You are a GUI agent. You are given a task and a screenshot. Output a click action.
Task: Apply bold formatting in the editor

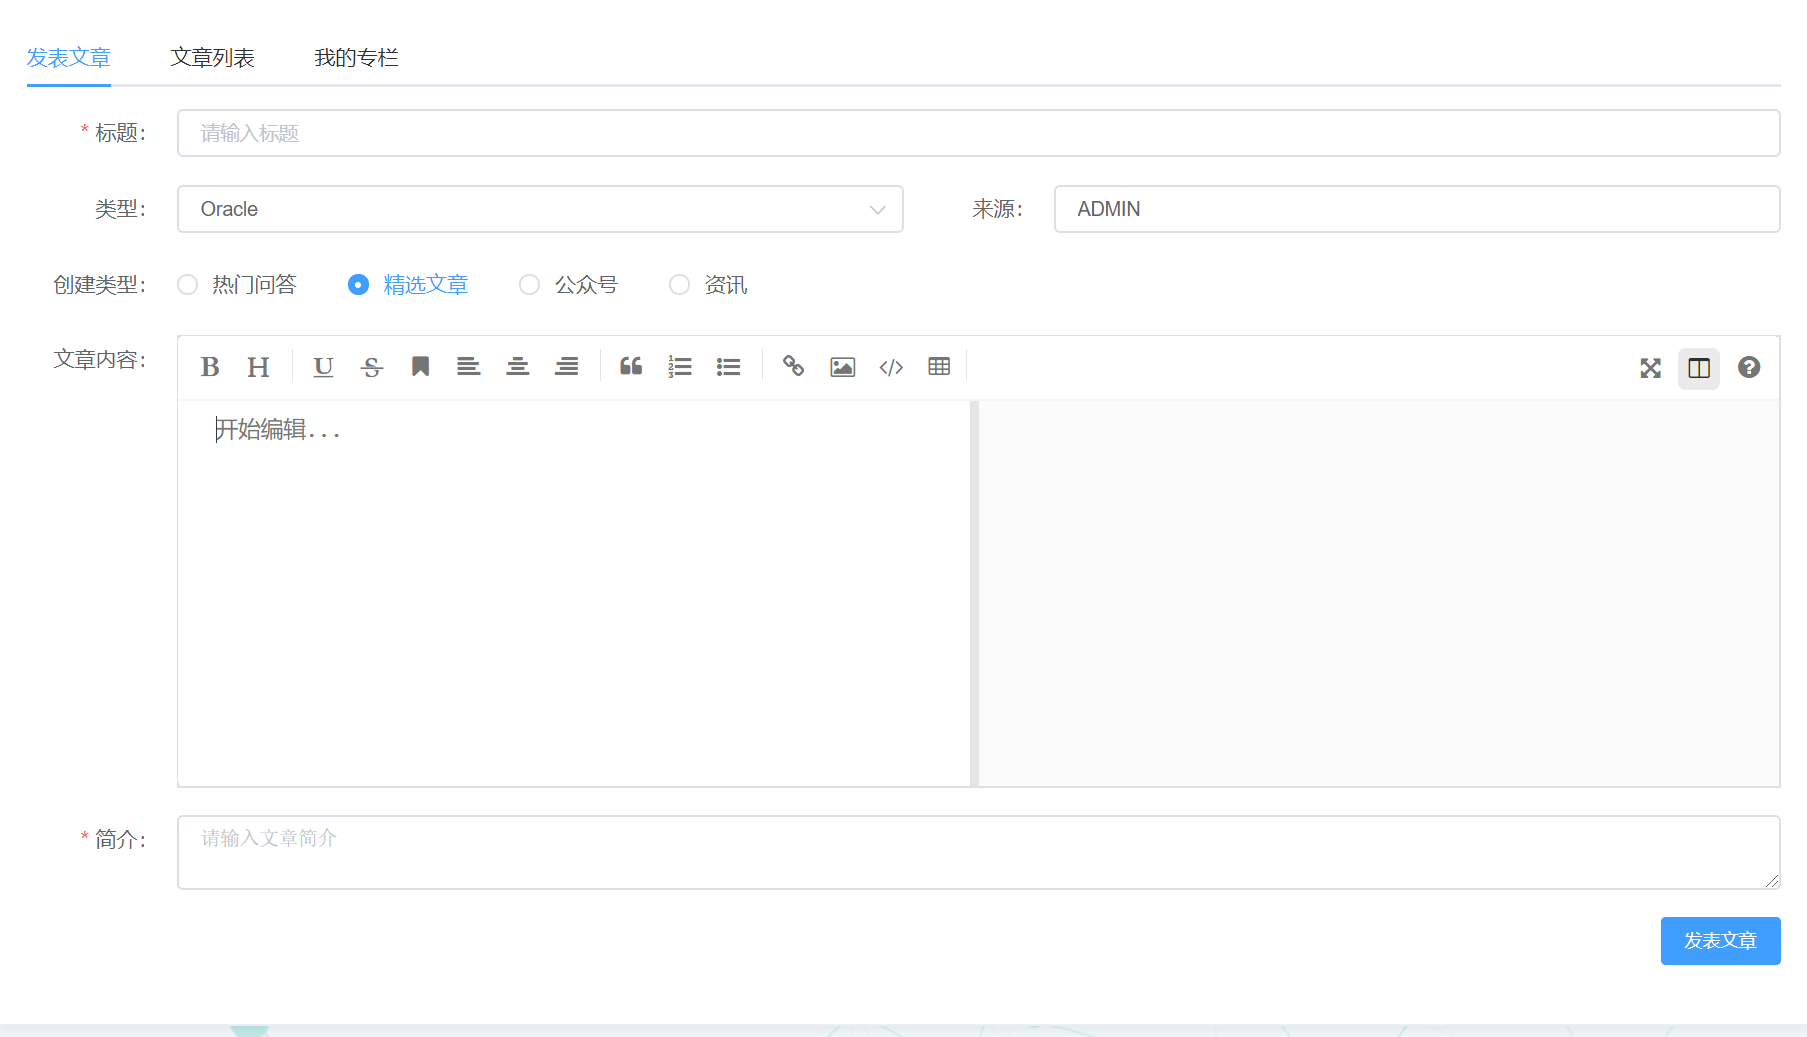[210, 367]
